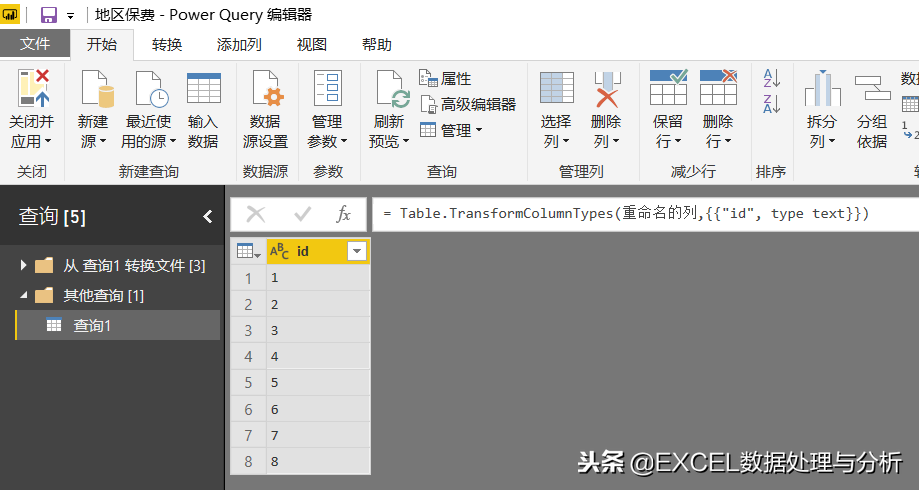The width and height of the screenshot is (919, 490).
Task: Click Manage Parameters (管理参数) icon
Action: 328,89
